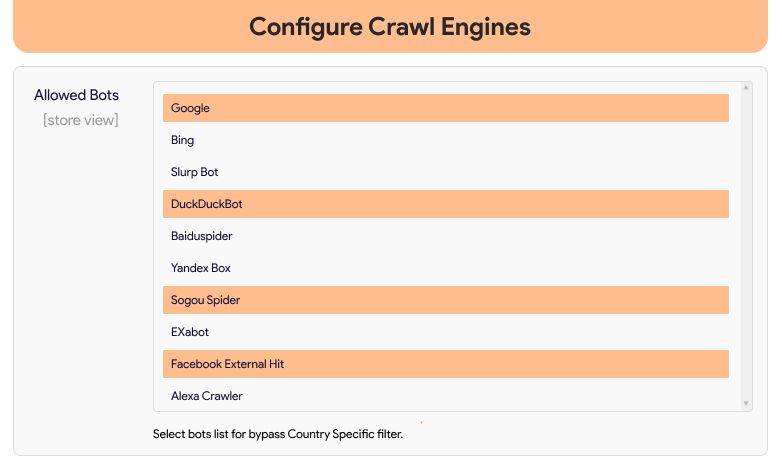Choose the Slurp Bot option

[445, 172]
